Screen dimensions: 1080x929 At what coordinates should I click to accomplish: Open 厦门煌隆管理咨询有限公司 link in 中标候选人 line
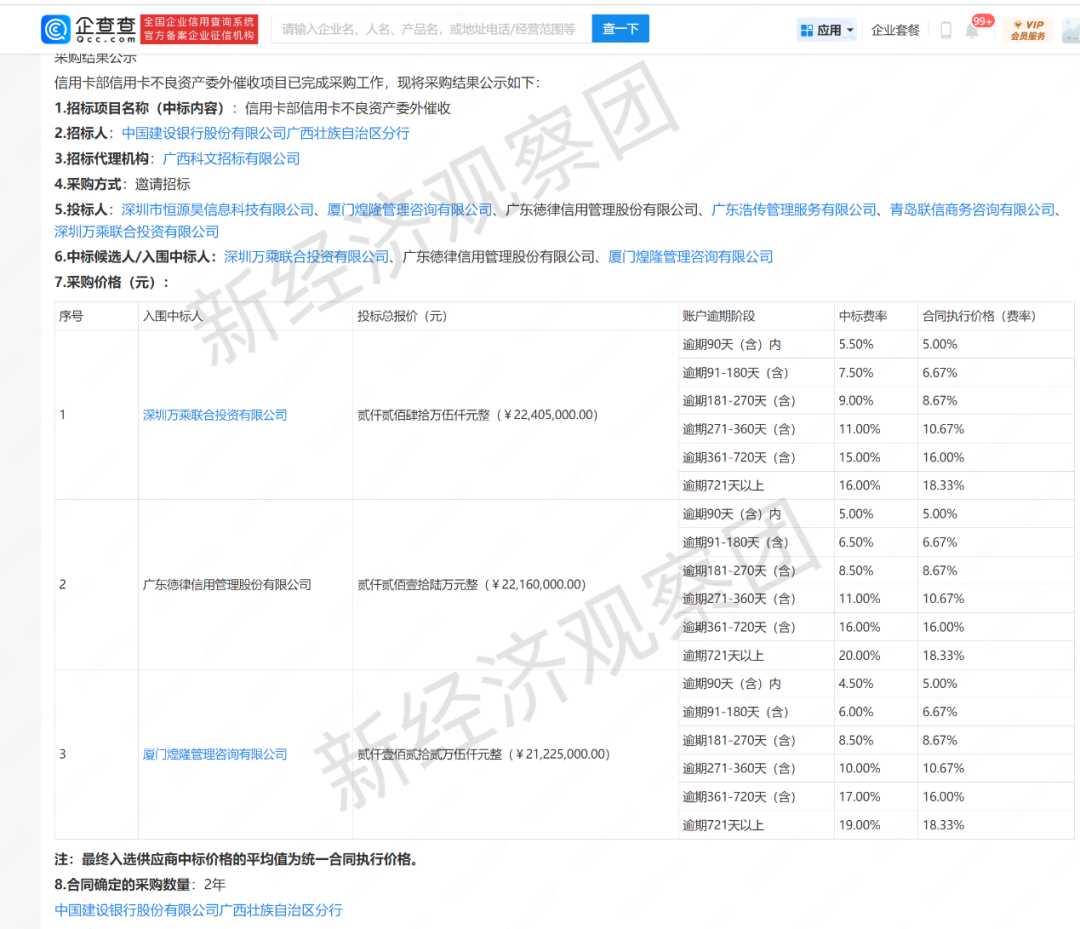690,257
